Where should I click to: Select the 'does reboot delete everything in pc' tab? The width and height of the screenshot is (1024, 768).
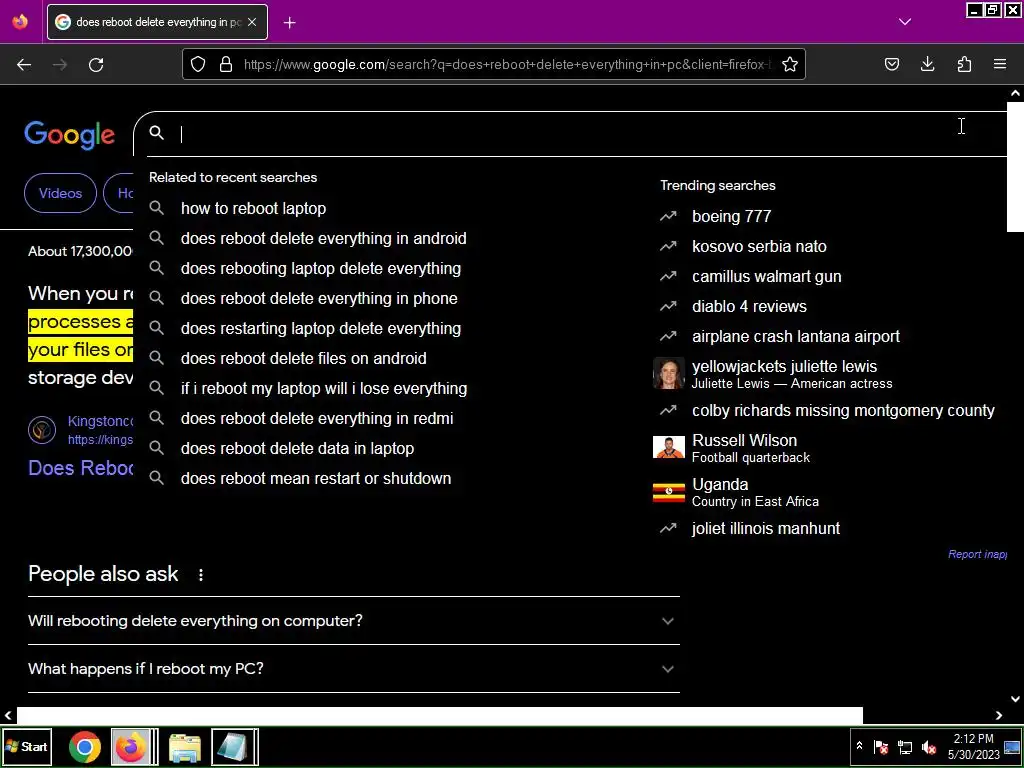coord(157,22)
